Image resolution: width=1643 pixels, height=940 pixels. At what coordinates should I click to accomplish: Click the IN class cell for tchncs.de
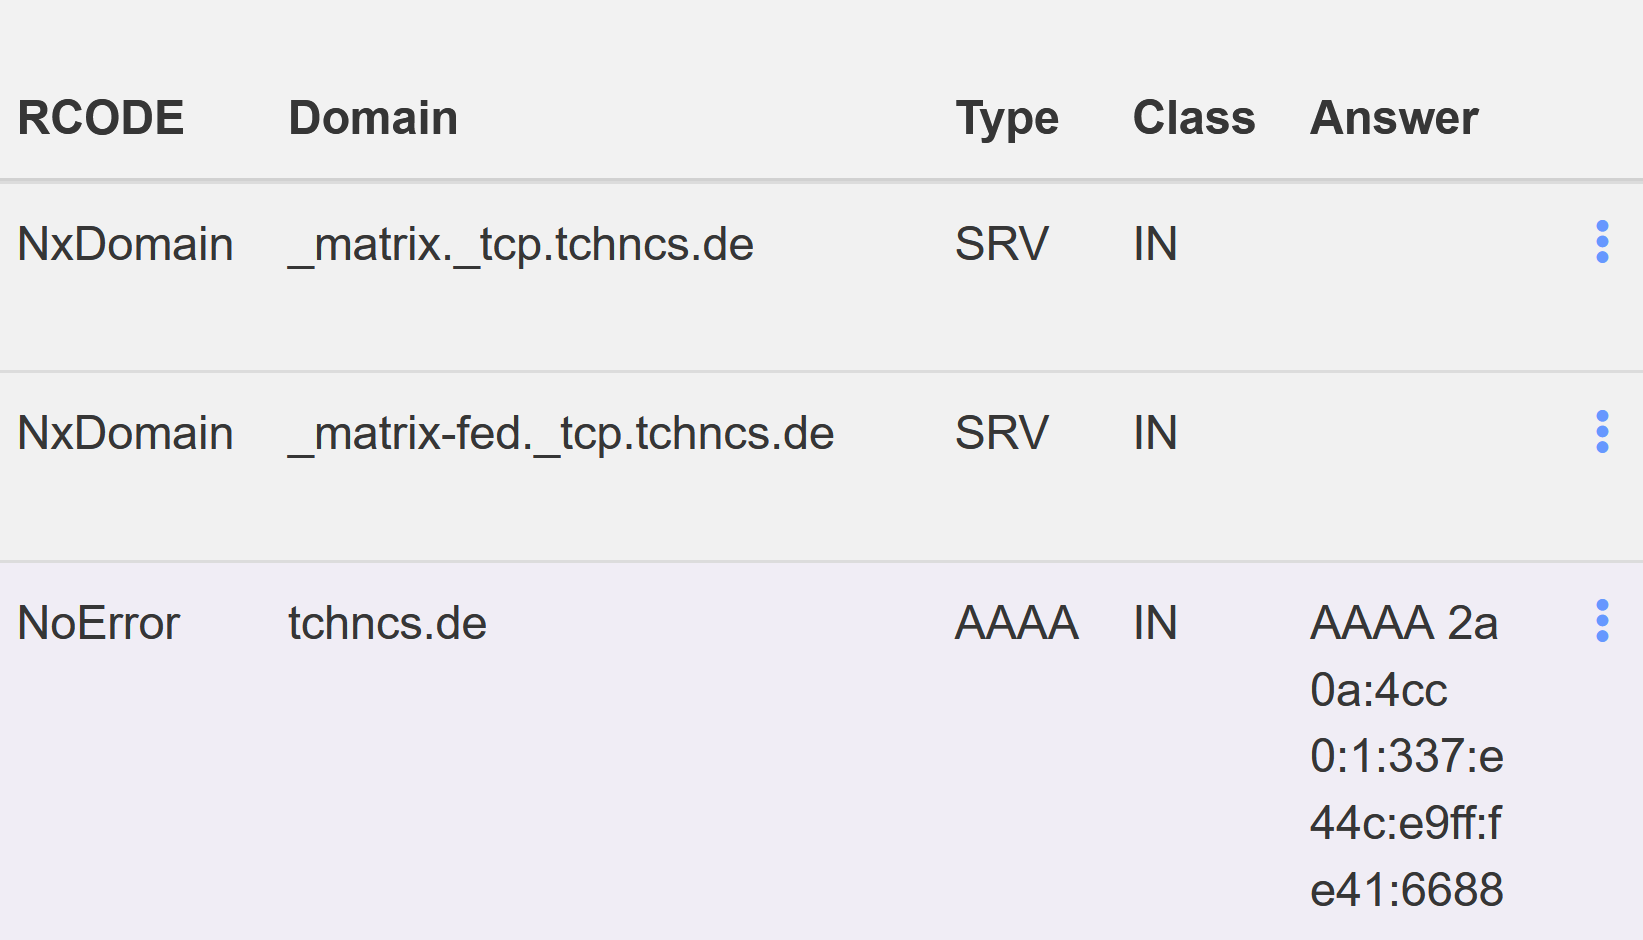[1155, 623]
